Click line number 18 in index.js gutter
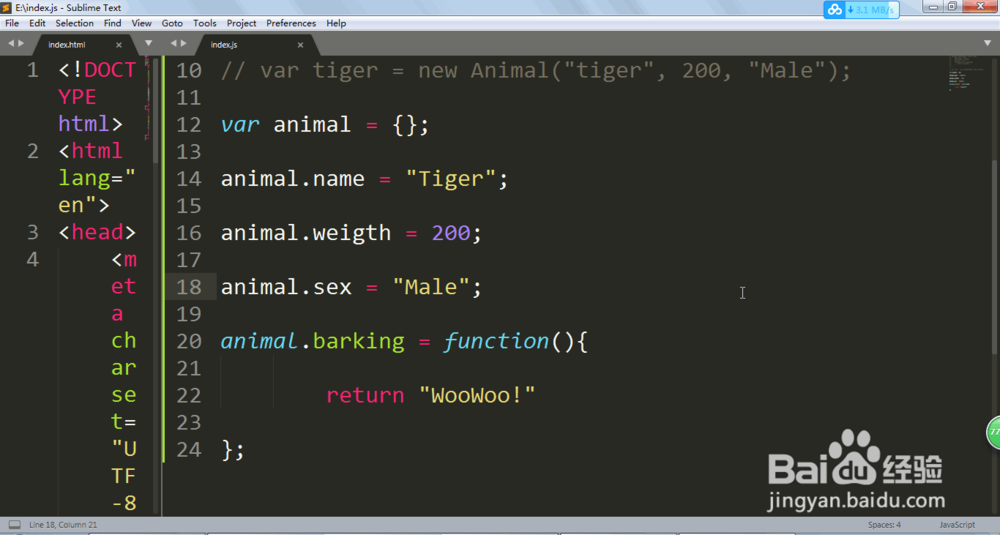The height and width of the screenshot is (535, 1000). click(x=189, y=287)
